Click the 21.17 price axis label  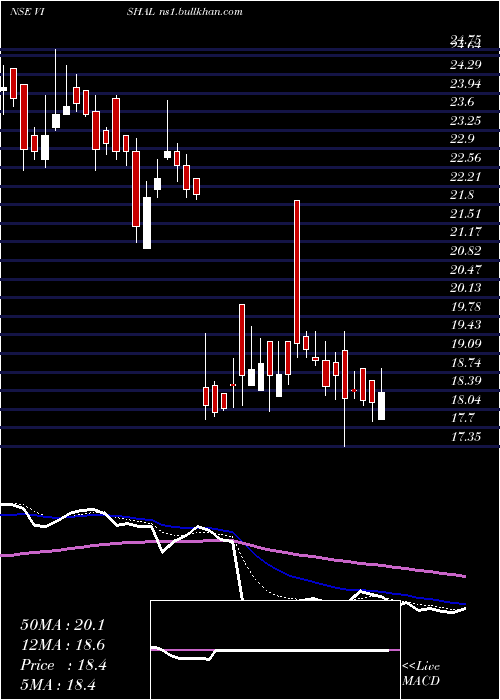point(465,232)
